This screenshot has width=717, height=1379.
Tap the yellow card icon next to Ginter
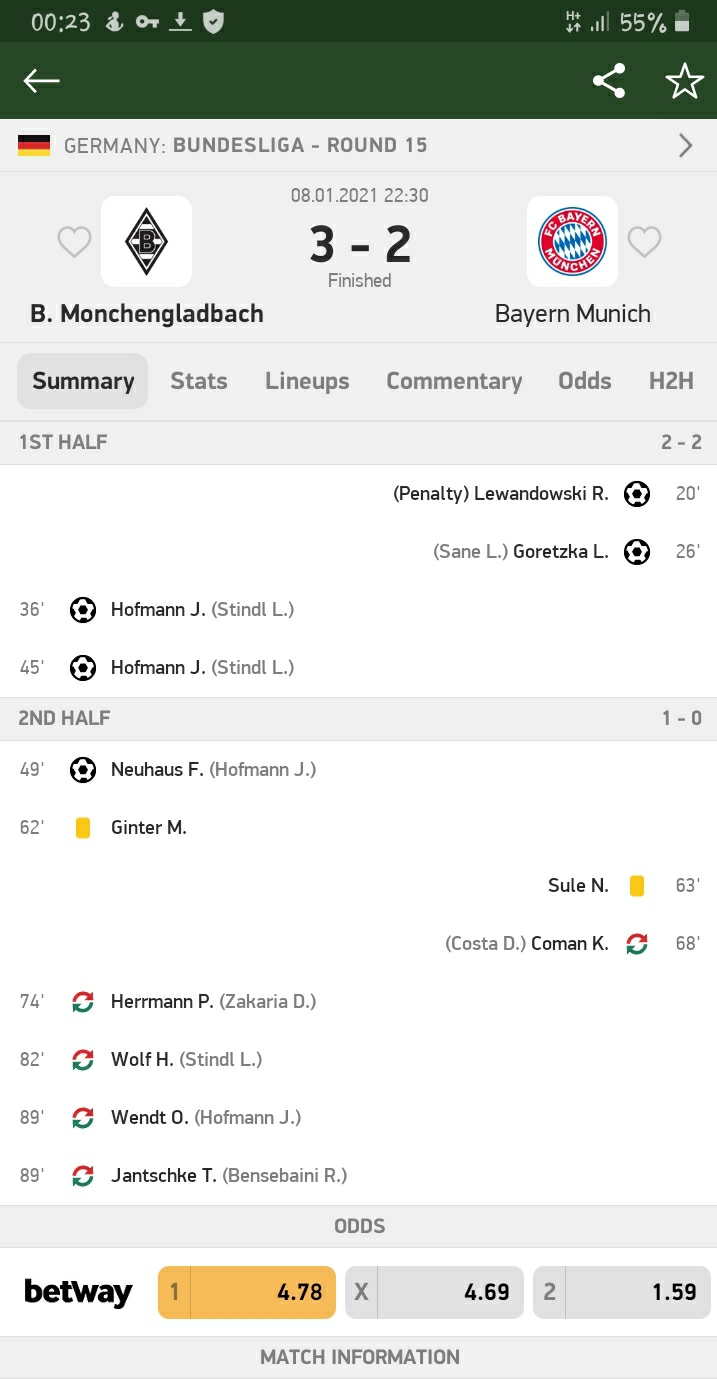pyautogui.click(x=83, y=827)
